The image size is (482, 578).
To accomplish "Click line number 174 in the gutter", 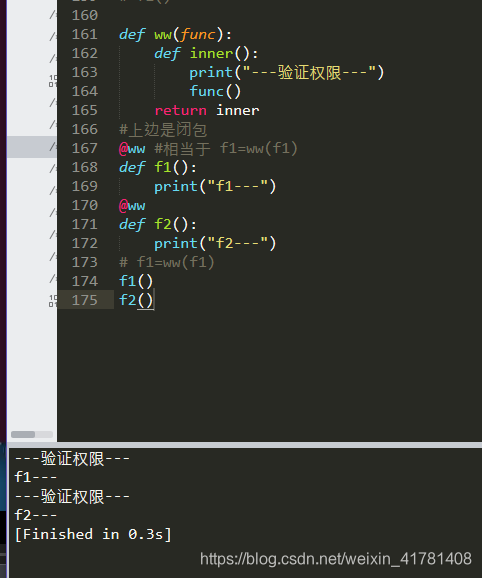I will 85,281.
